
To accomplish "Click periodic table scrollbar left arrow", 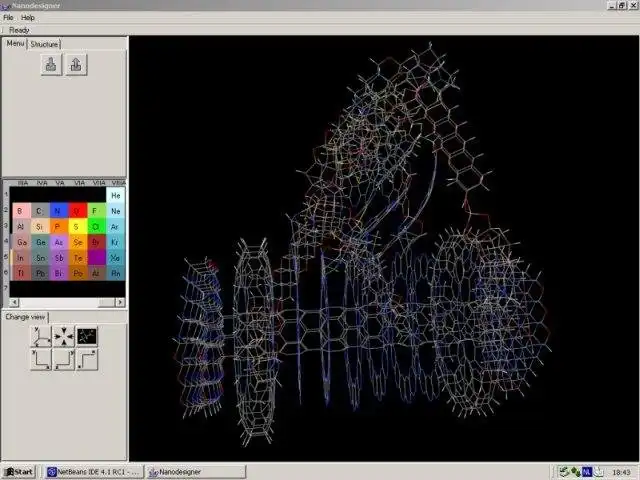I will click(14, 302).
